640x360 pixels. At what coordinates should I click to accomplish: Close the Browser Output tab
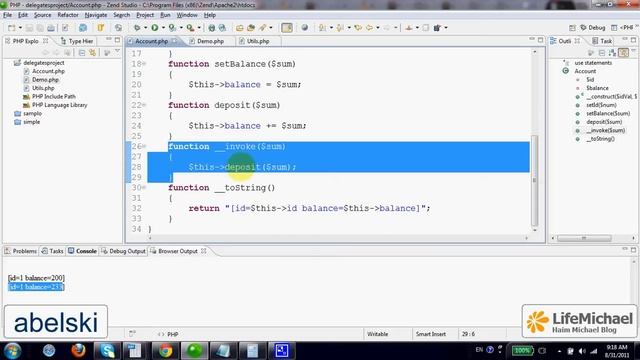click(203, 251)
